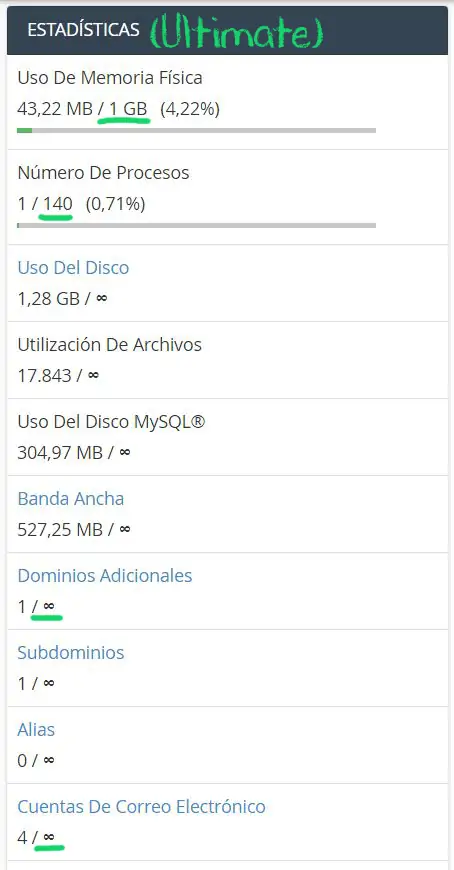Click the infinity symbol beside 1,28 GB
The image size is (454, 870).
click(102, 299)
